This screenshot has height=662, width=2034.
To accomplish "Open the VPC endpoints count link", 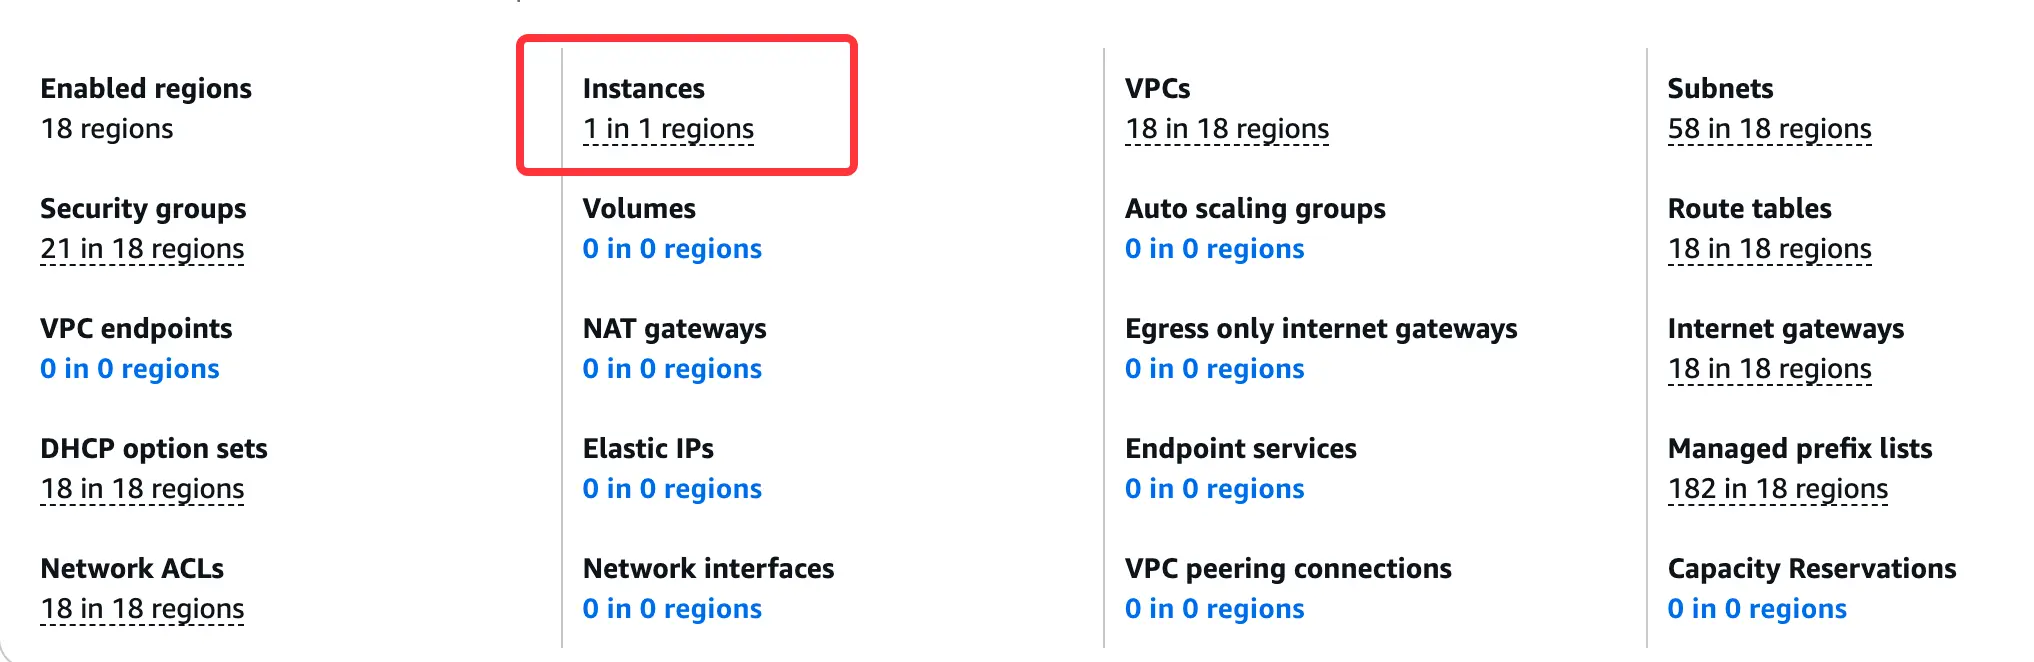I will coord(129,369).
